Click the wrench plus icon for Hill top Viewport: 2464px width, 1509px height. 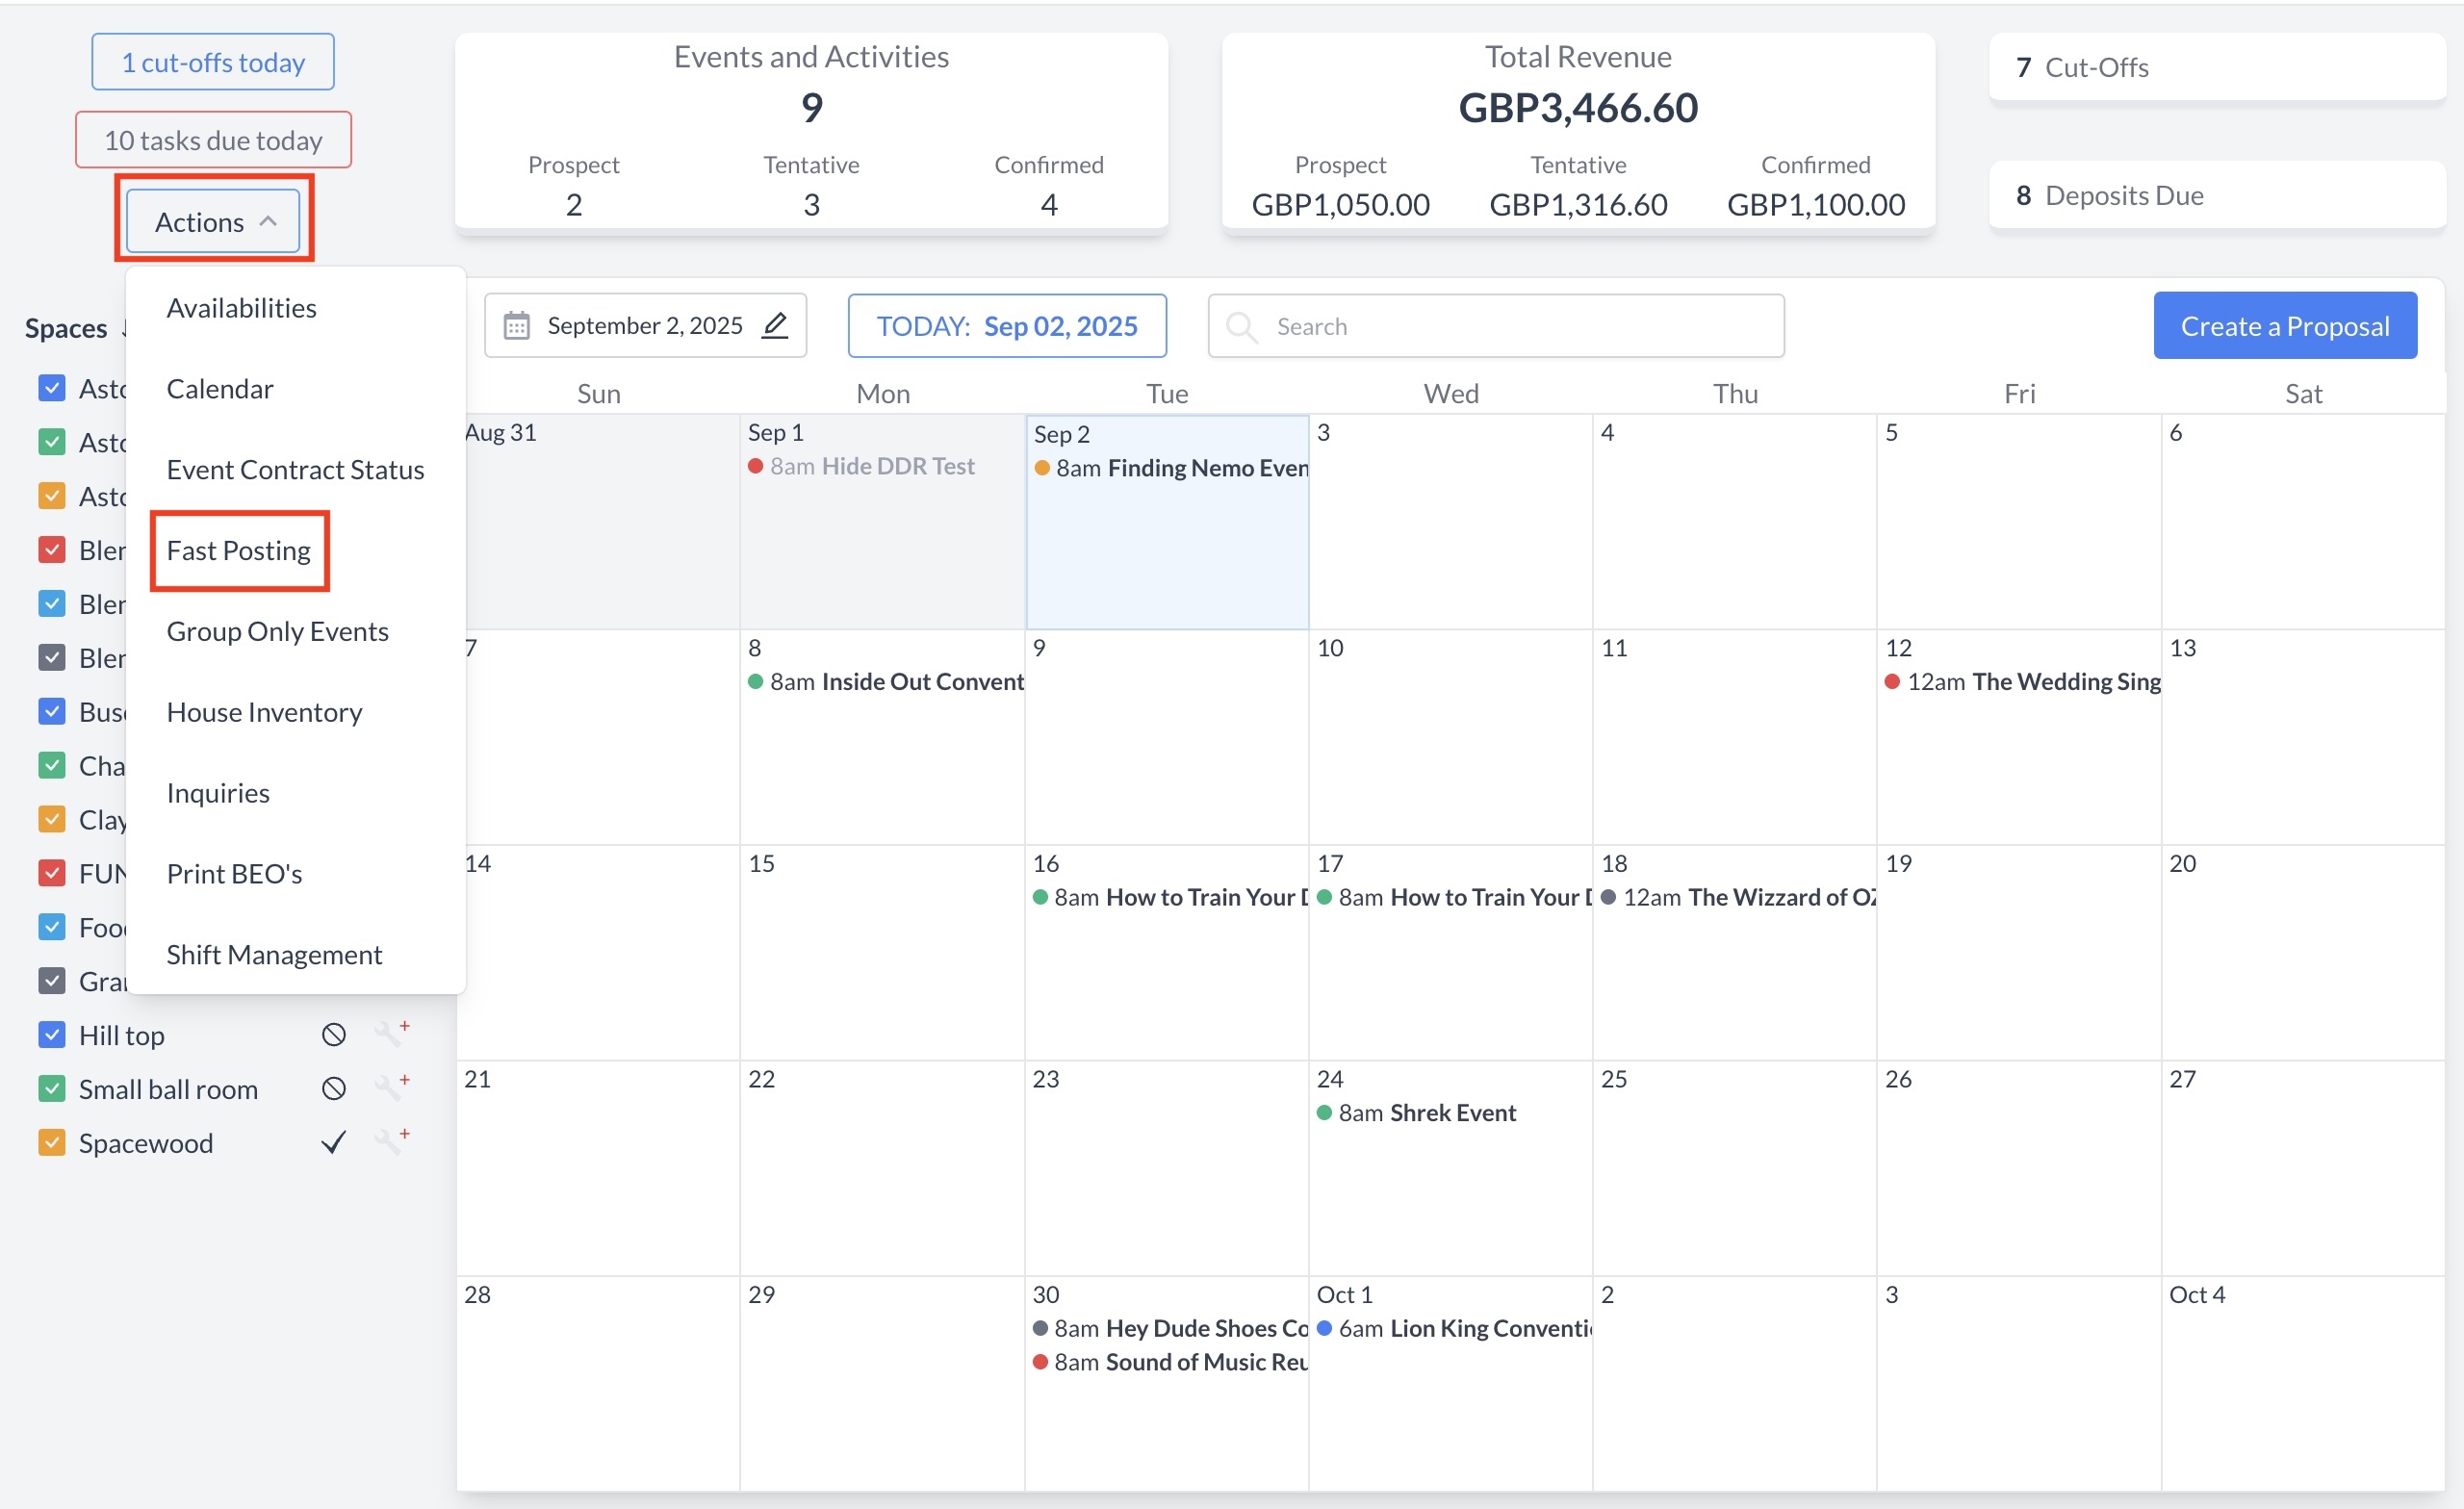tap(392, 1033)
